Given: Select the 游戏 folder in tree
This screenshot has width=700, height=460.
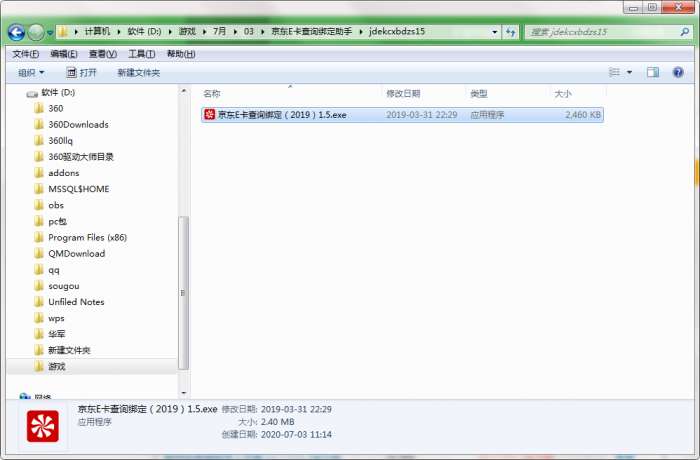Looking at the screenshot, I should click(57, 366).
